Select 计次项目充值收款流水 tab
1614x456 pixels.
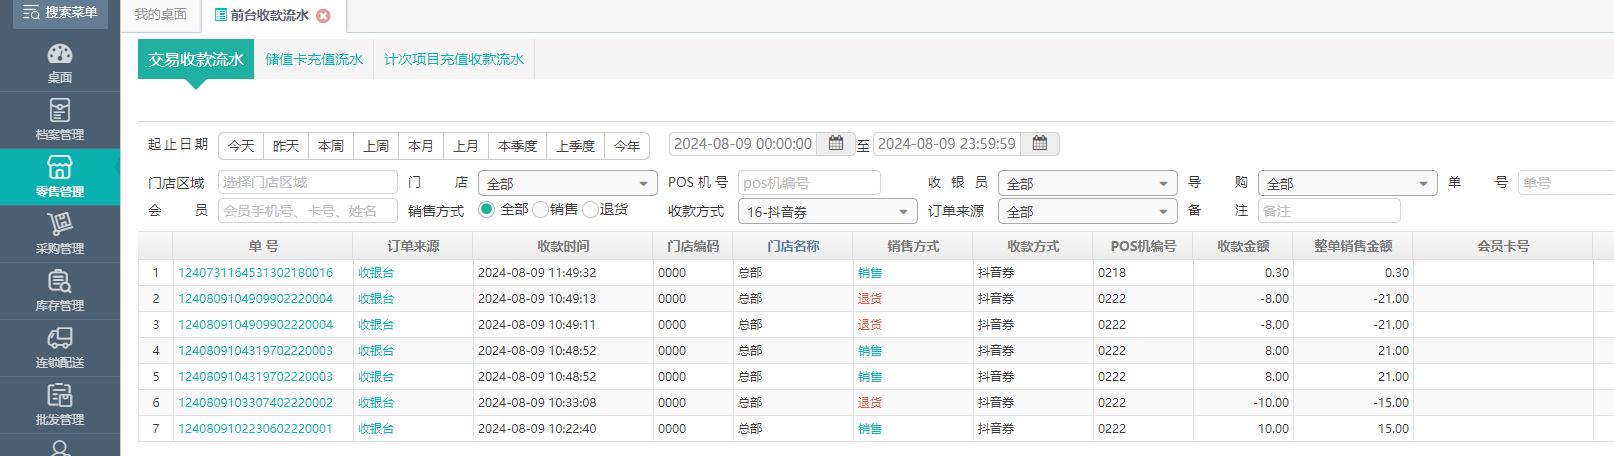[454, 59]
